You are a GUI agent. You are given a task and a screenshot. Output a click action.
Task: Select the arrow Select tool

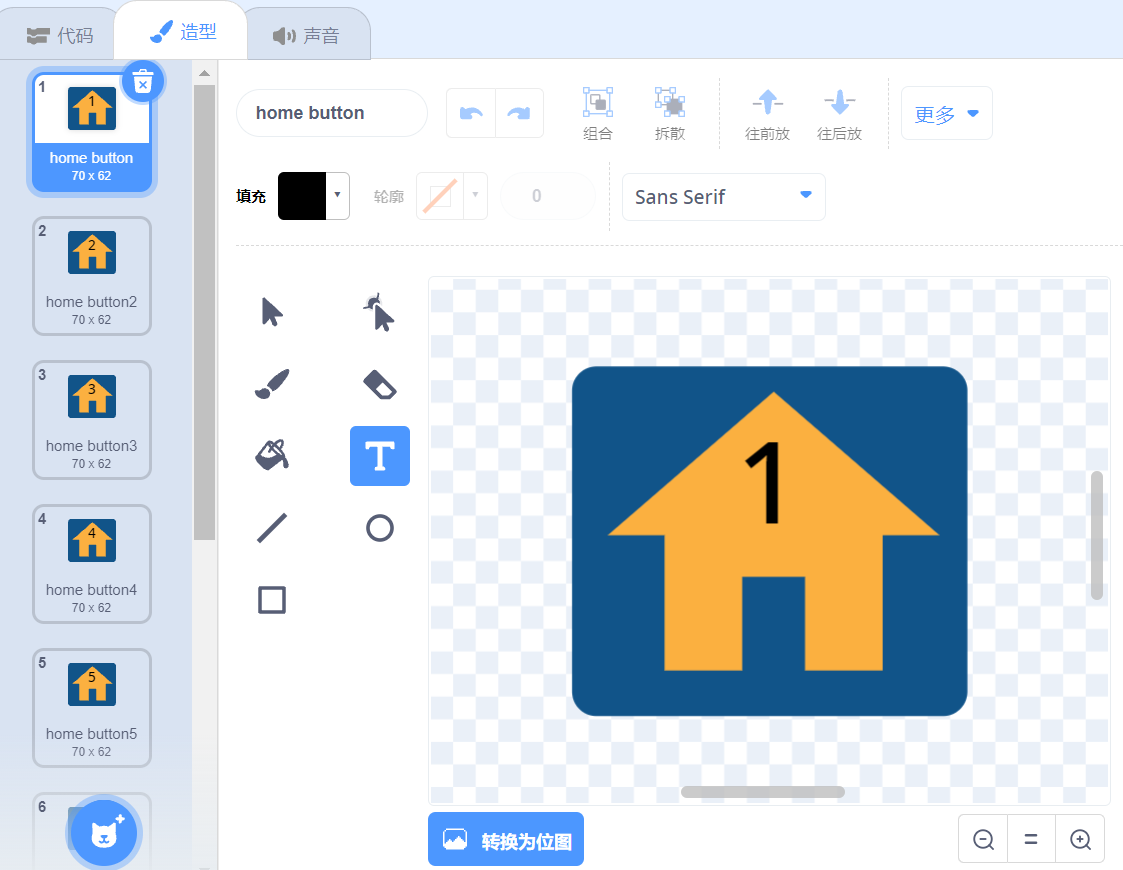pos(271,312)
